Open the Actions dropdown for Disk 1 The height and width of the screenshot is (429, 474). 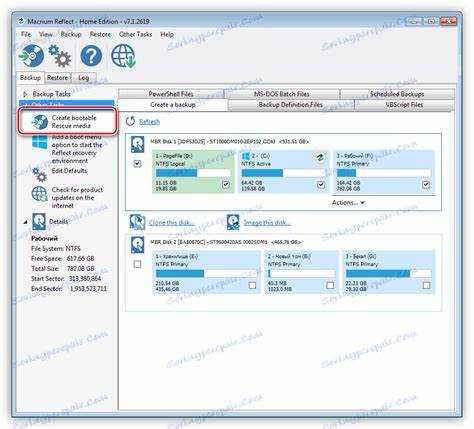click(348, 203)
